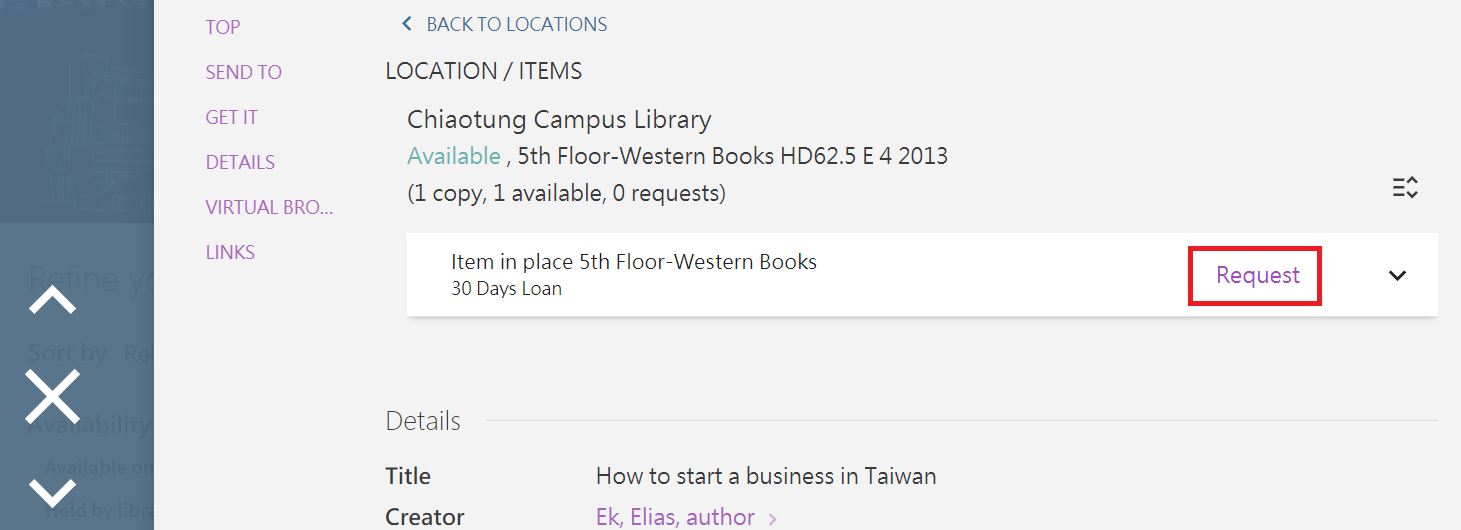
Task: Navigate to DETAILS in the side menu
Action: 240,162
